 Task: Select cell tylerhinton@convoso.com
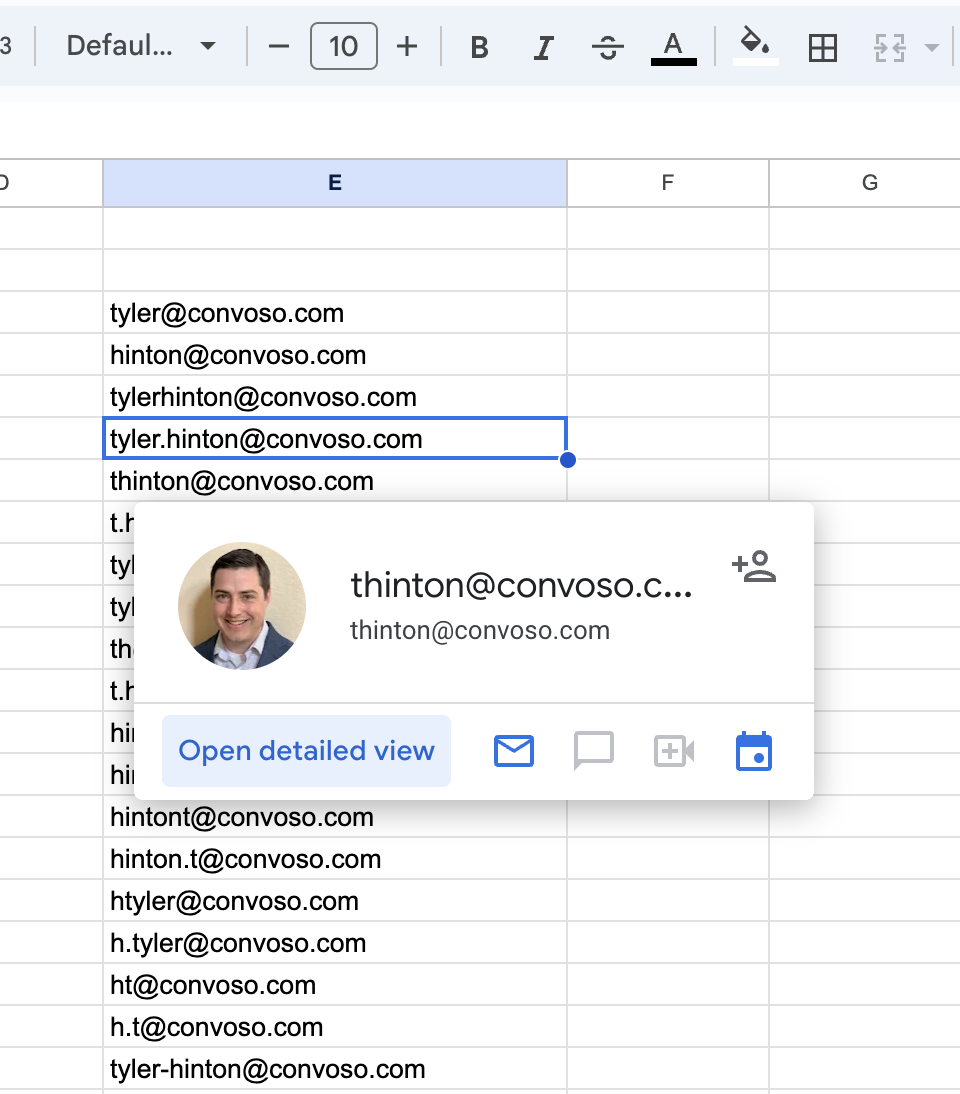[335, 396]
